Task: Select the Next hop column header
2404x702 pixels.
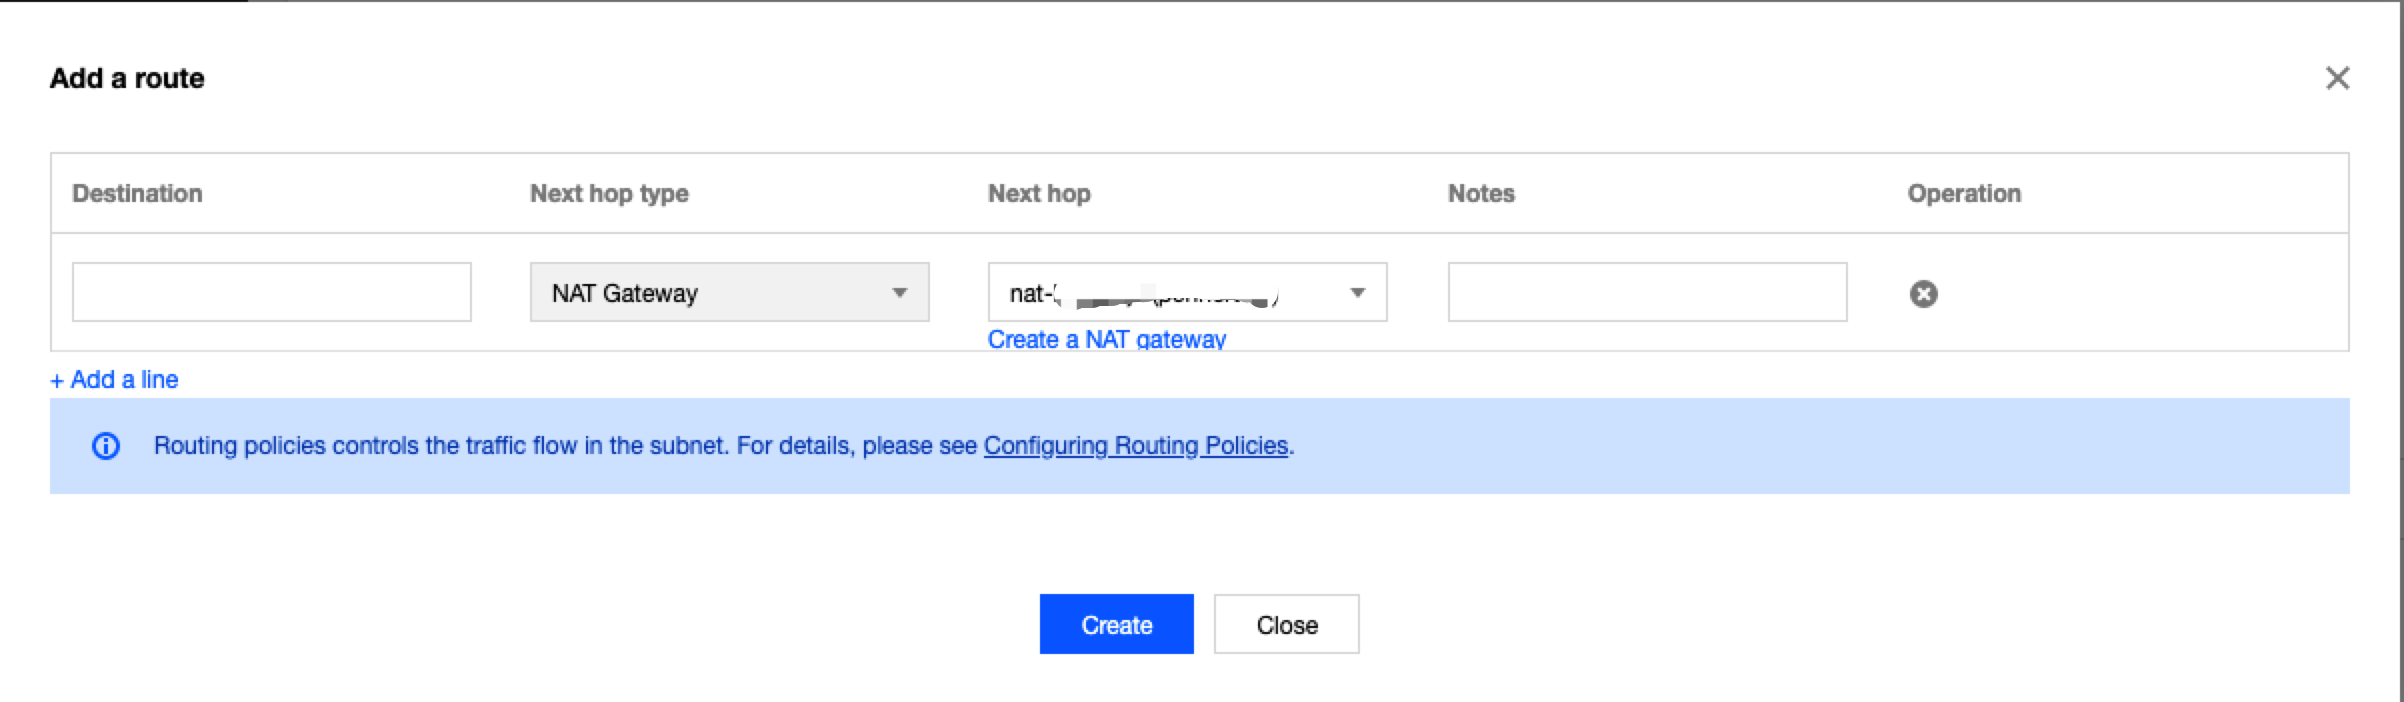Action: pos(1039,194)
